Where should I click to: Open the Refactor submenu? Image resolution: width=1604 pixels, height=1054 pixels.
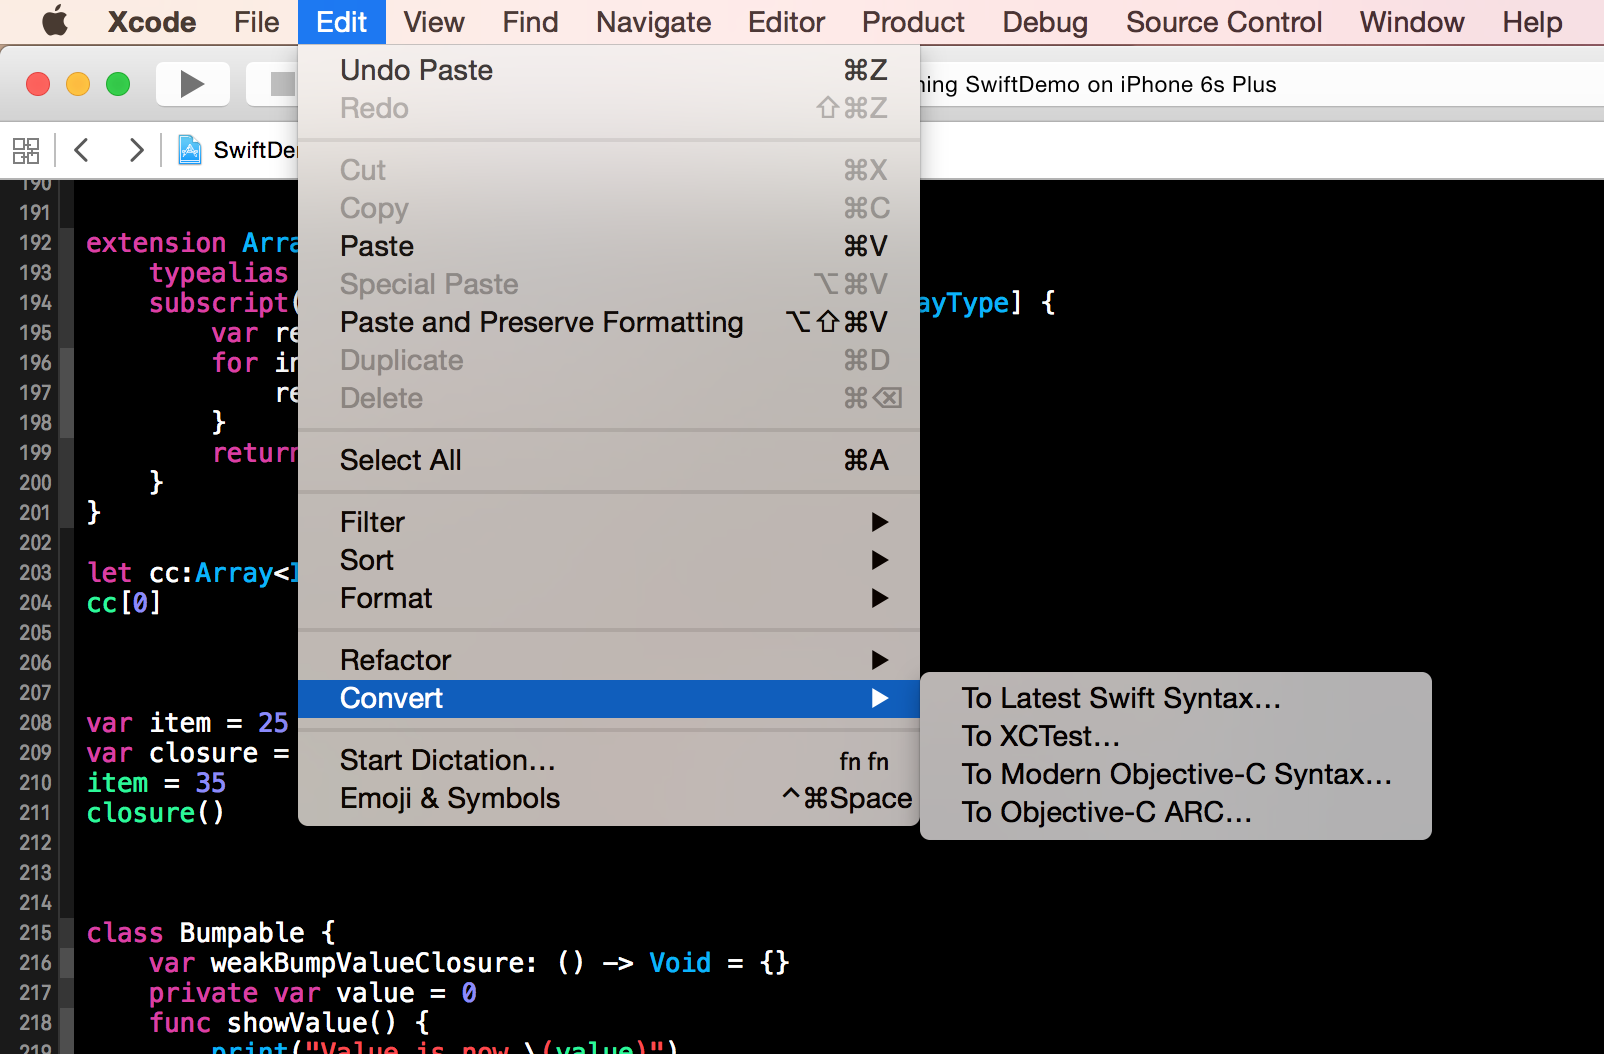coord(609,660)
